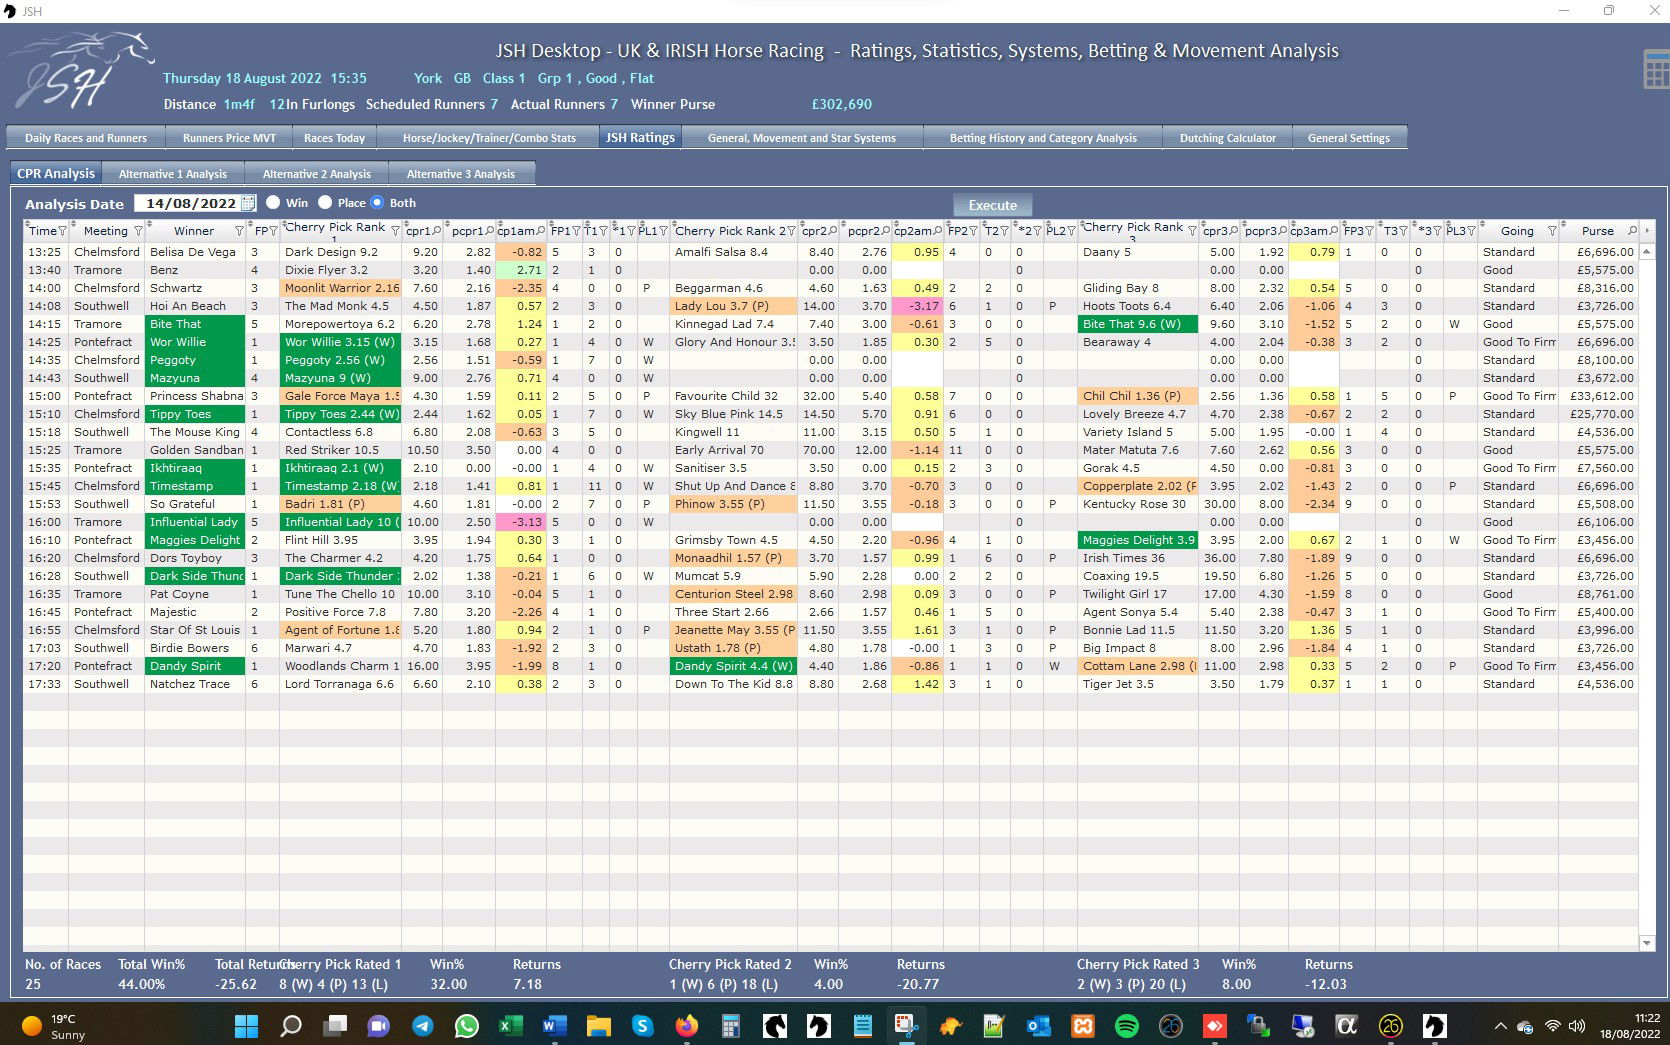1670x1045 pixels.
Task: Open the PL2 column filter funnel
Action: 1071,231
